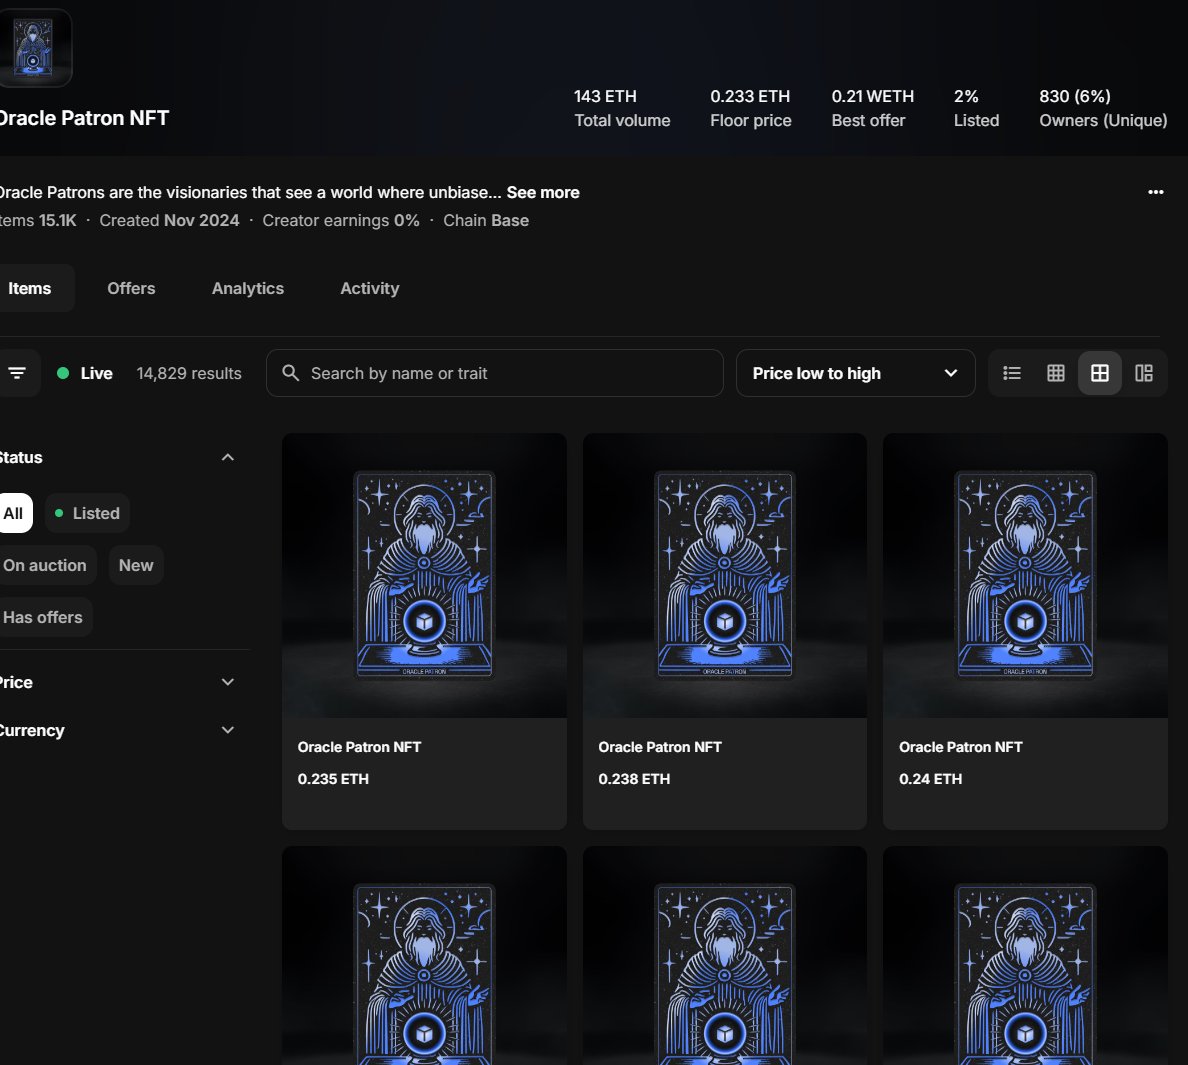Open the NFT card priced 0.235 ETH
This screenshot has height=1065, width=1188.
point(424,631)
